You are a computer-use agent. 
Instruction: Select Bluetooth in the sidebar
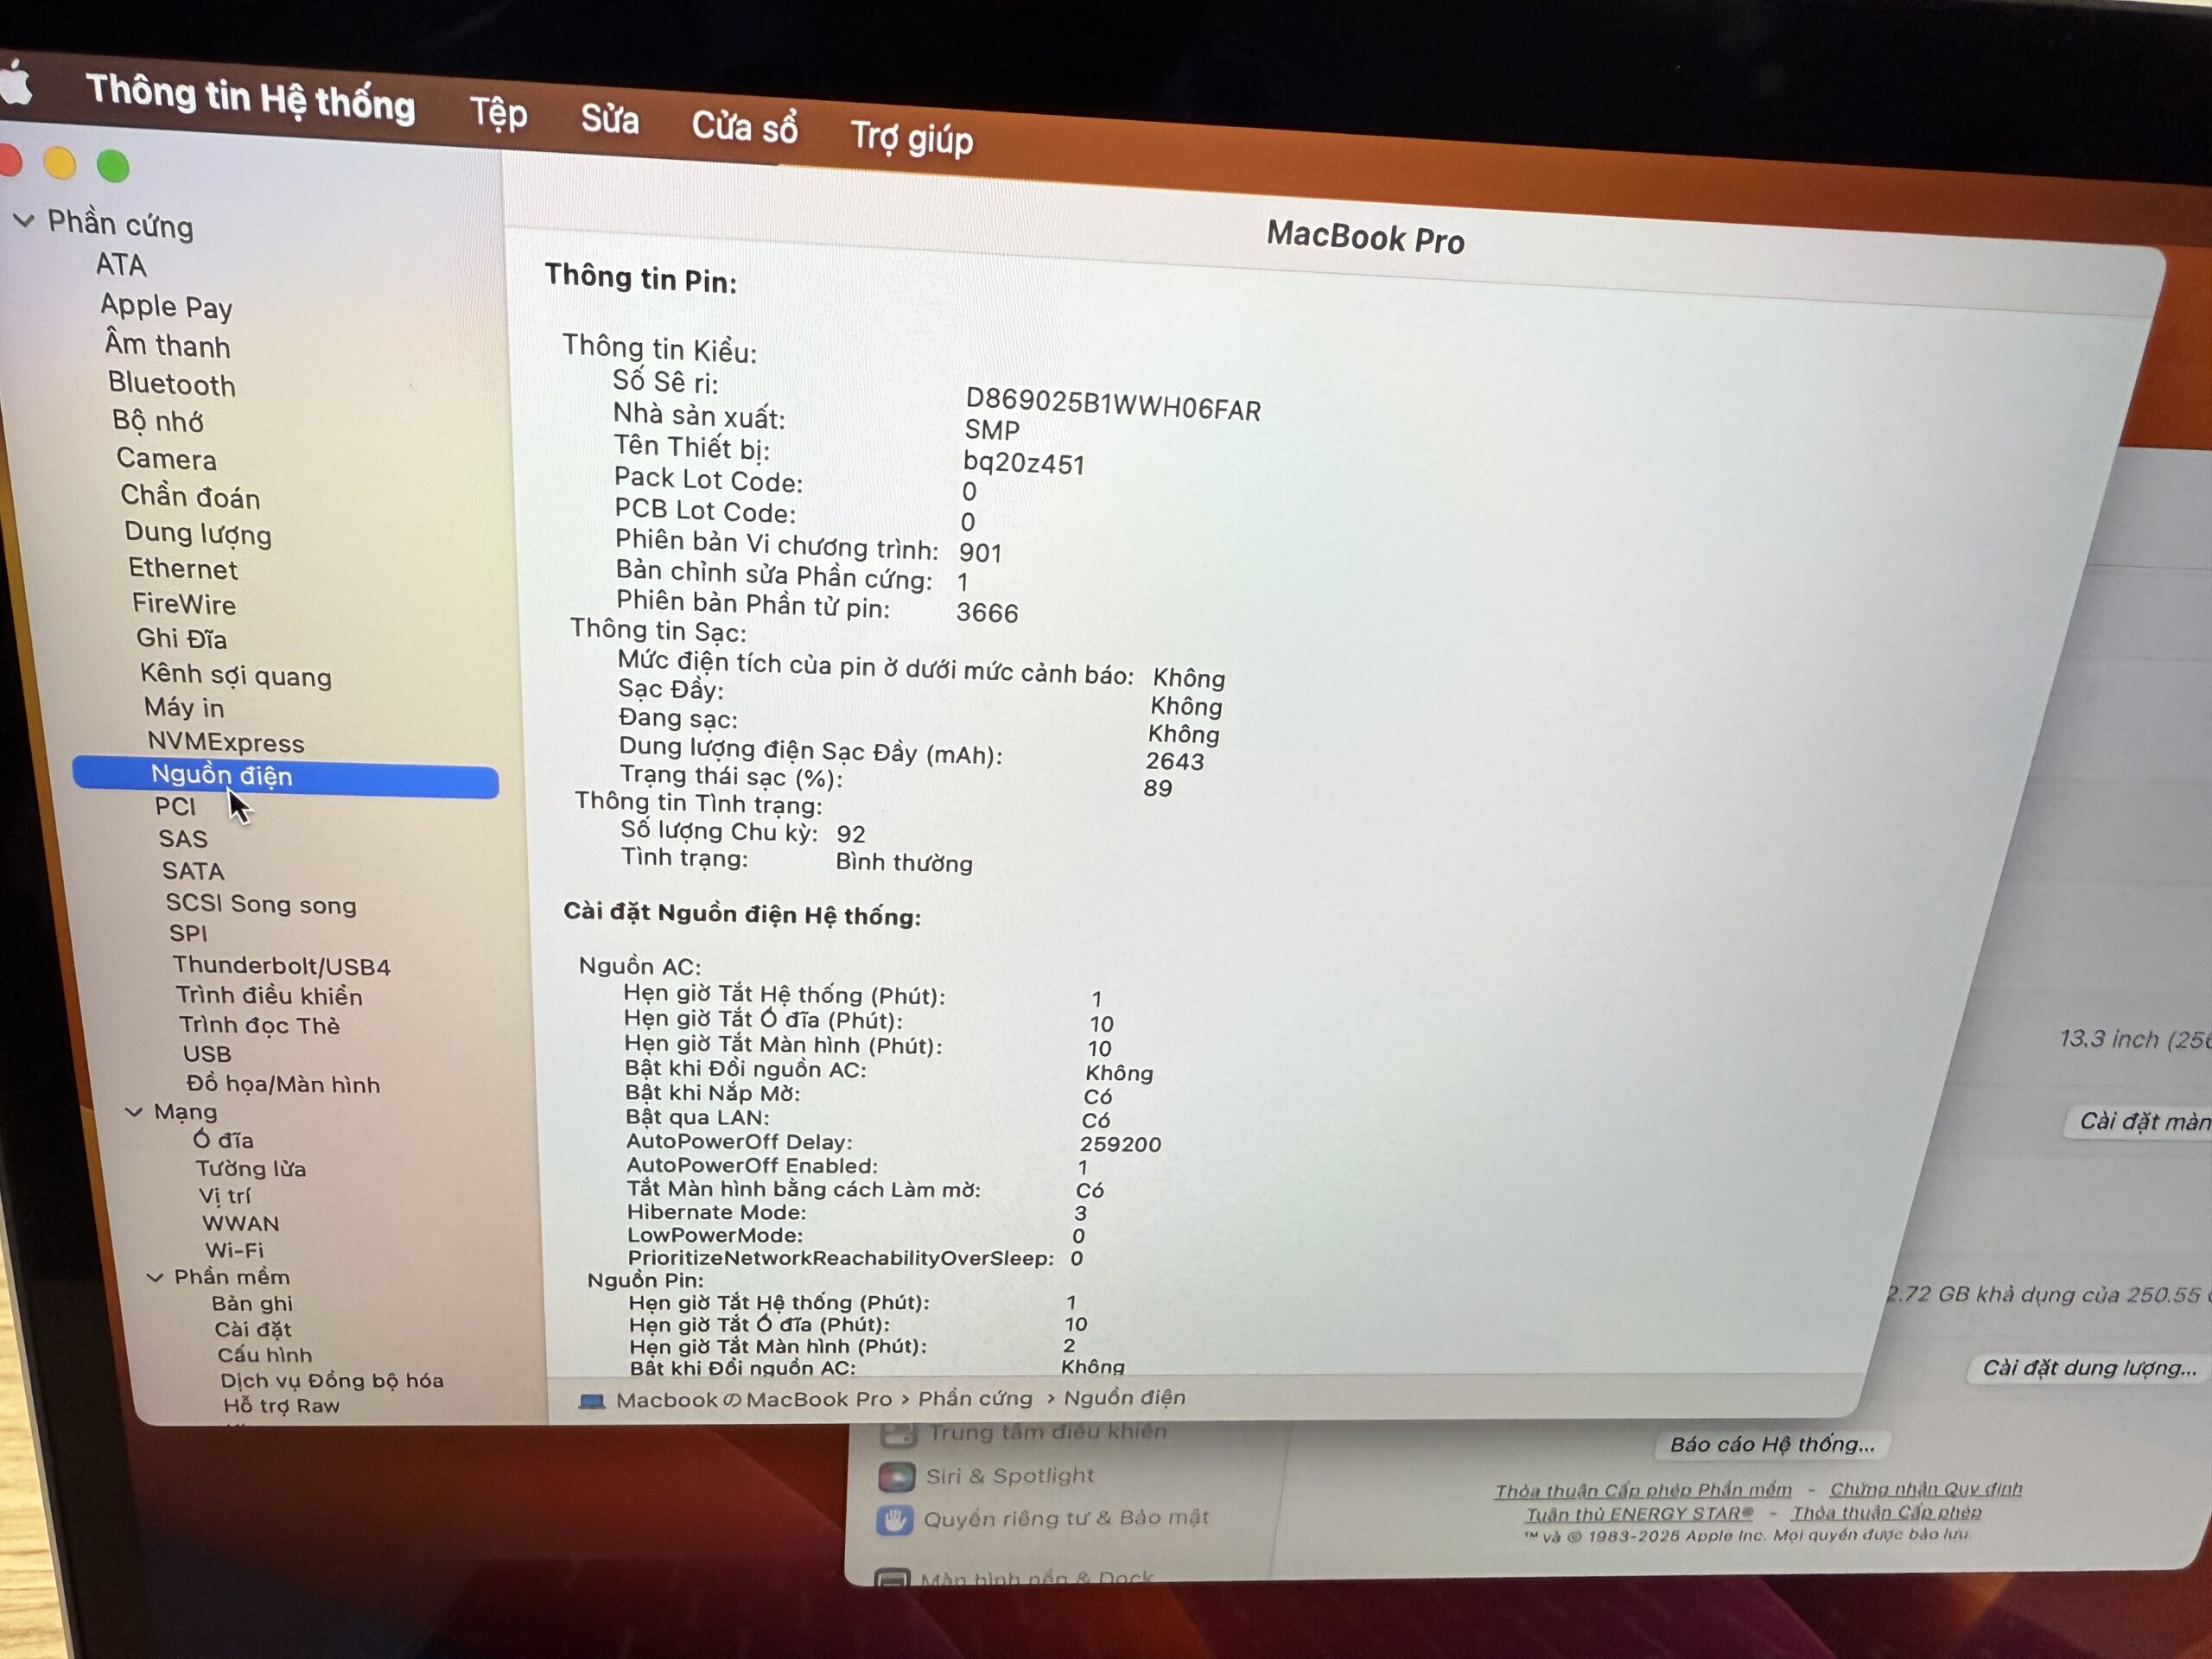coord(172,384)
